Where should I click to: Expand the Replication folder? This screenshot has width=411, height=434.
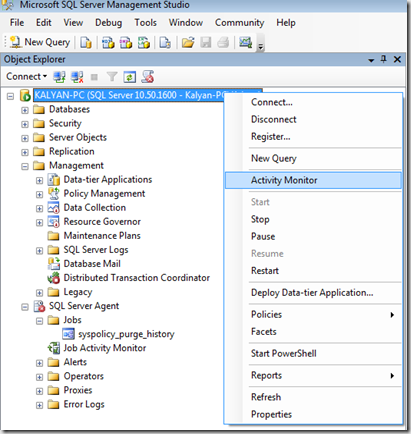coord(25,152)
